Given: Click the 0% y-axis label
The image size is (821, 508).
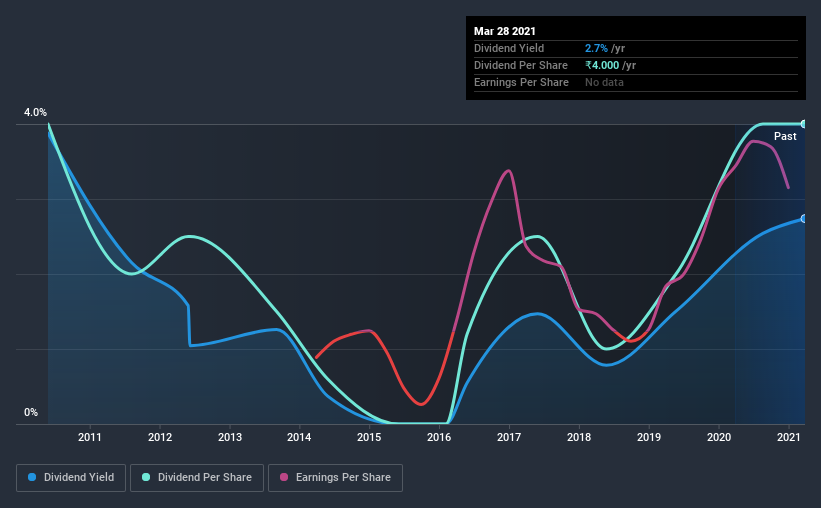Looking at the screenshot, I should click(x=31, y=413).
